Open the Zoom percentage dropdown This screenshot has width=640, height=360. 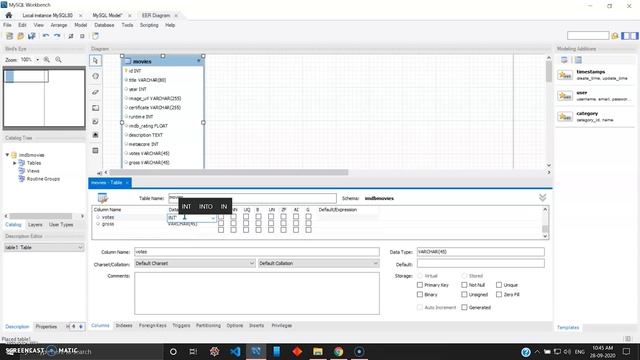[38, 60]
